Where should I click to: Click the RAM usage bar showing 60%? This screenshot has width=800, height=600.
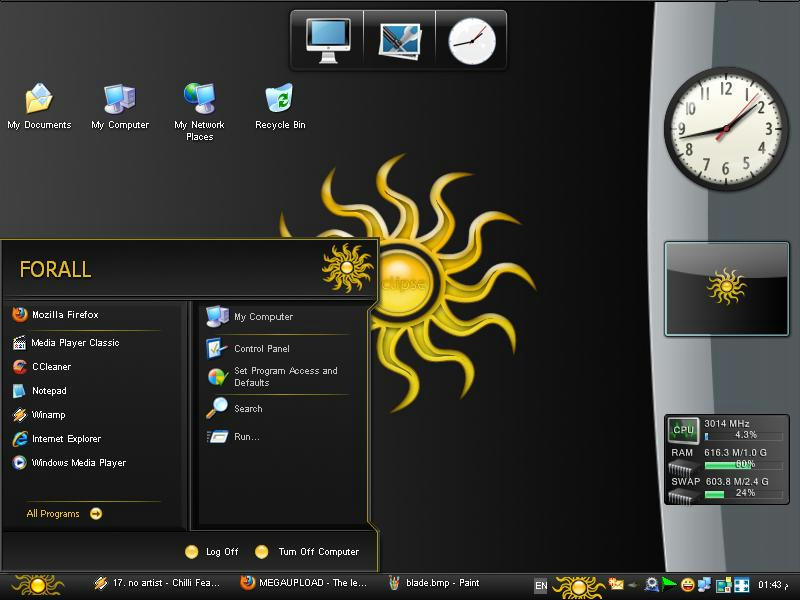pyautogui.click(x=743, y=465)
